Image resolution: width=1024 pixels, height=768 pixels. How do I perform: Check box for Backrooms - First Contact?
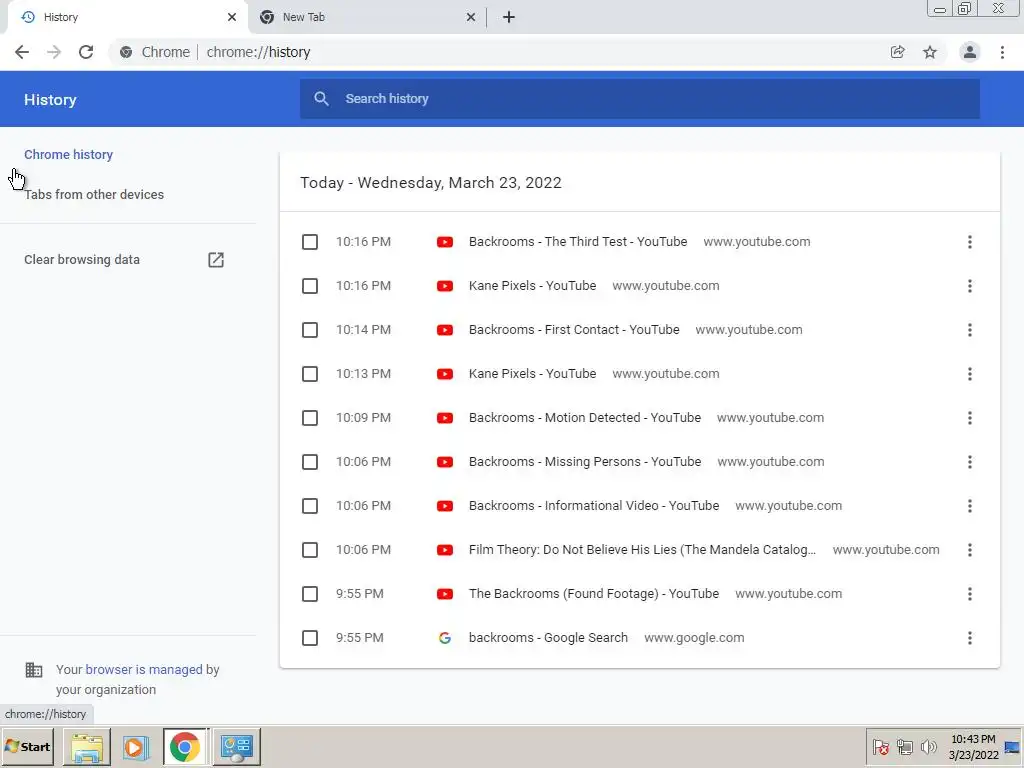310,330
